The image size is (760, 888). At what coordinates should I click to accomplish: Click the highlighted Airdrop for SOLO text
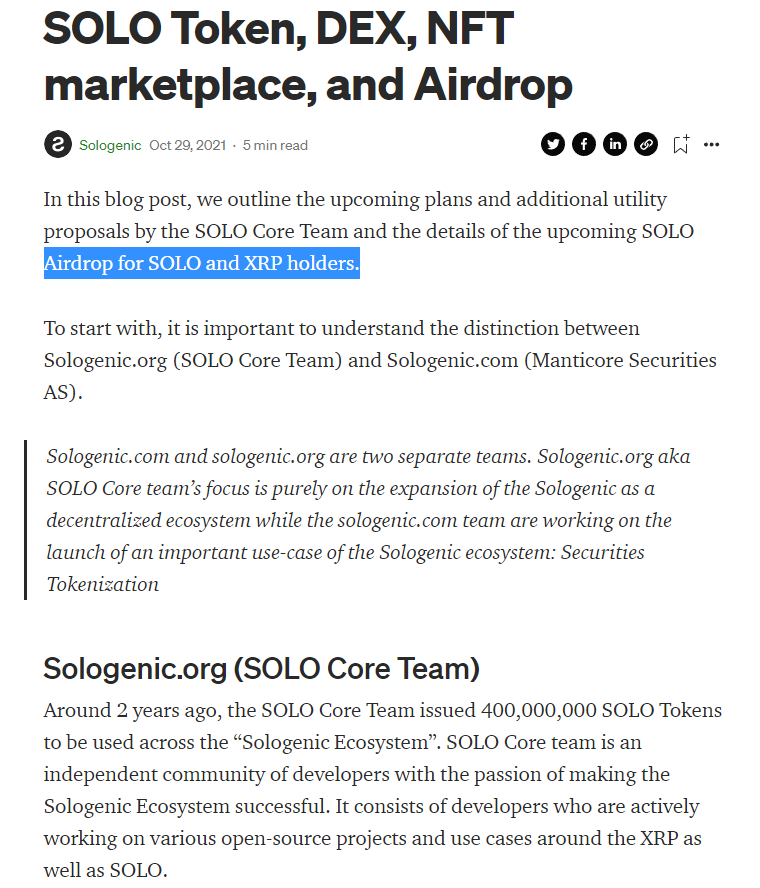(x=202, y=263)
